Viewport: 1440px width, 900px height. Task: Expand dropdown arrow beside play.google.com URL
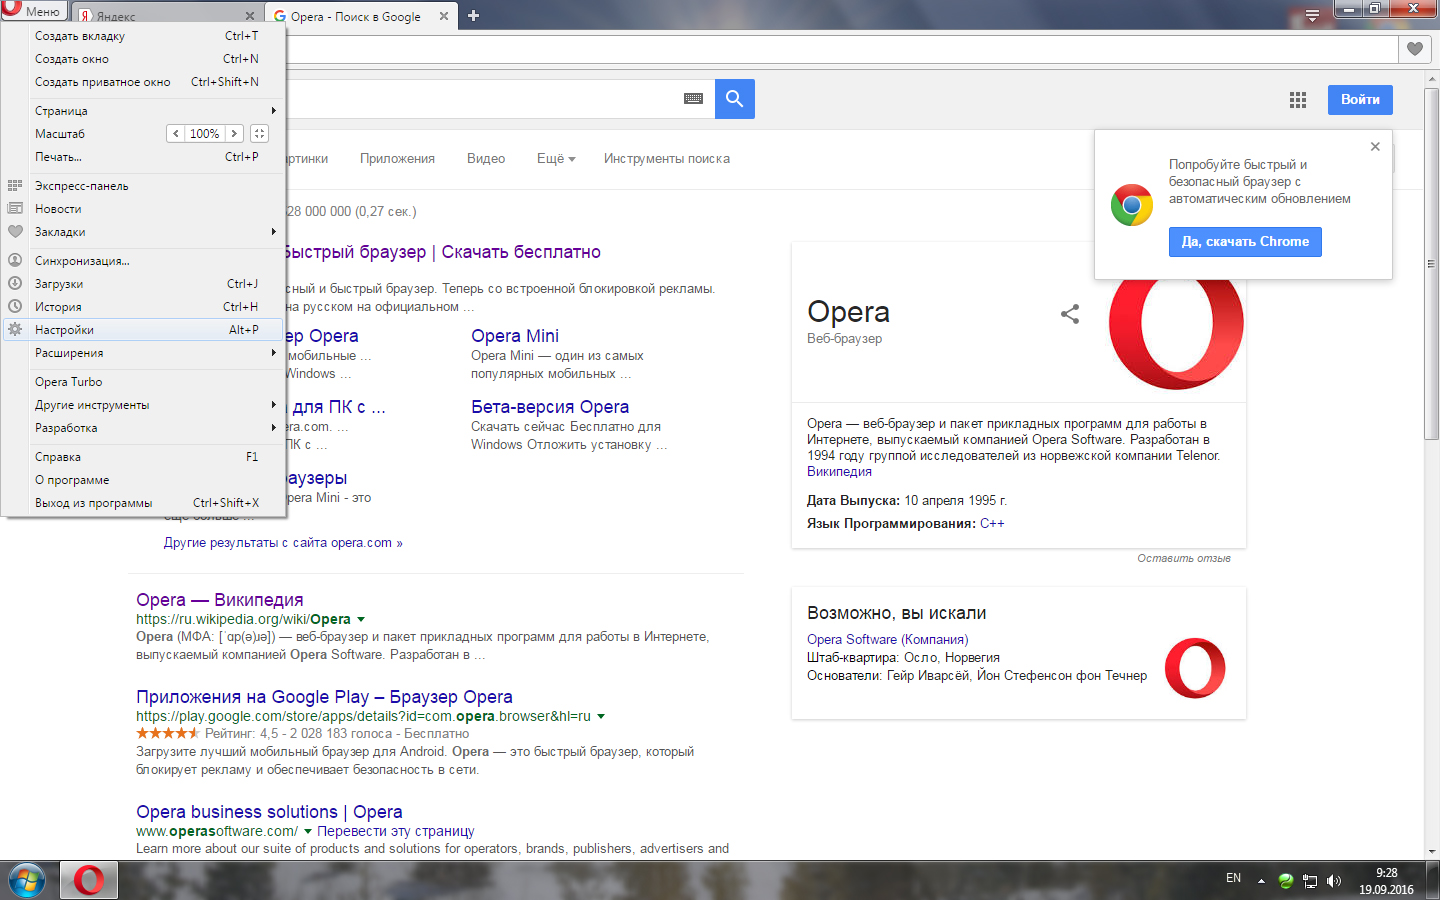[601, 717]
